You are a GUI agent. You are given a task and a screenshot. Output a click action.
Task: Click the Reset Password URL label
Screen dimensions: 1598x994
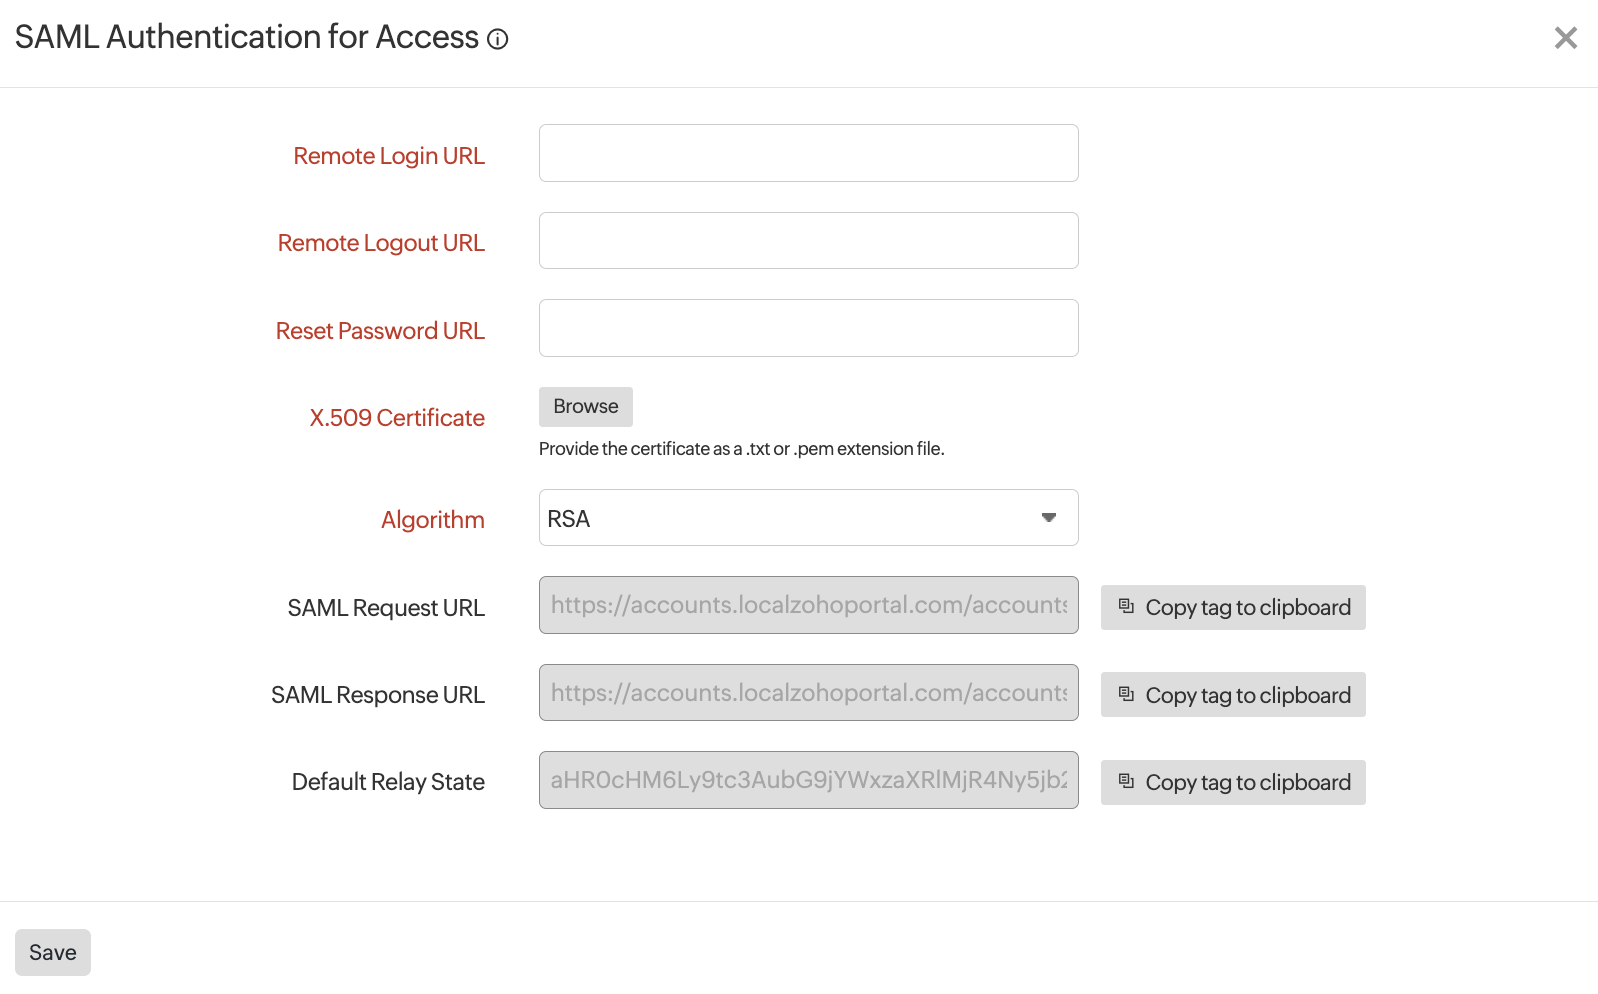point(380,331)
